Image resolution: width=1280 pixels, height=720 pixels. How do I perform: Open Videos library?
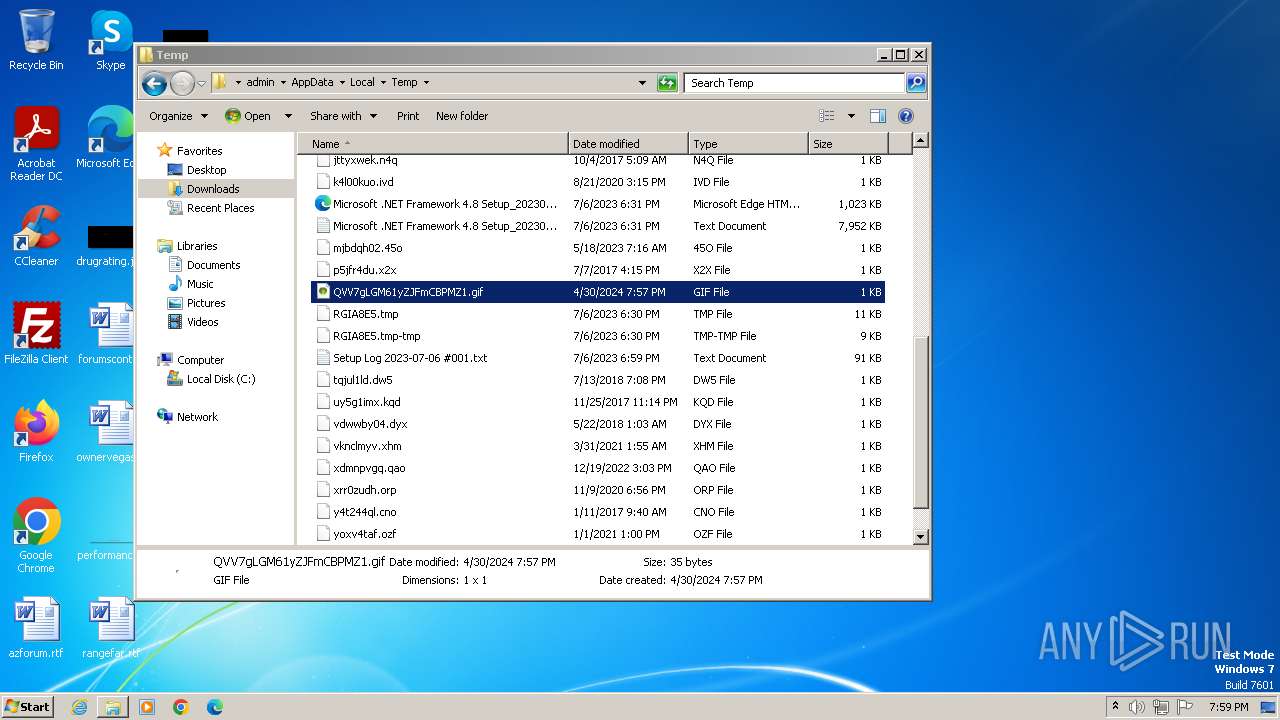[x=202, y=322]
